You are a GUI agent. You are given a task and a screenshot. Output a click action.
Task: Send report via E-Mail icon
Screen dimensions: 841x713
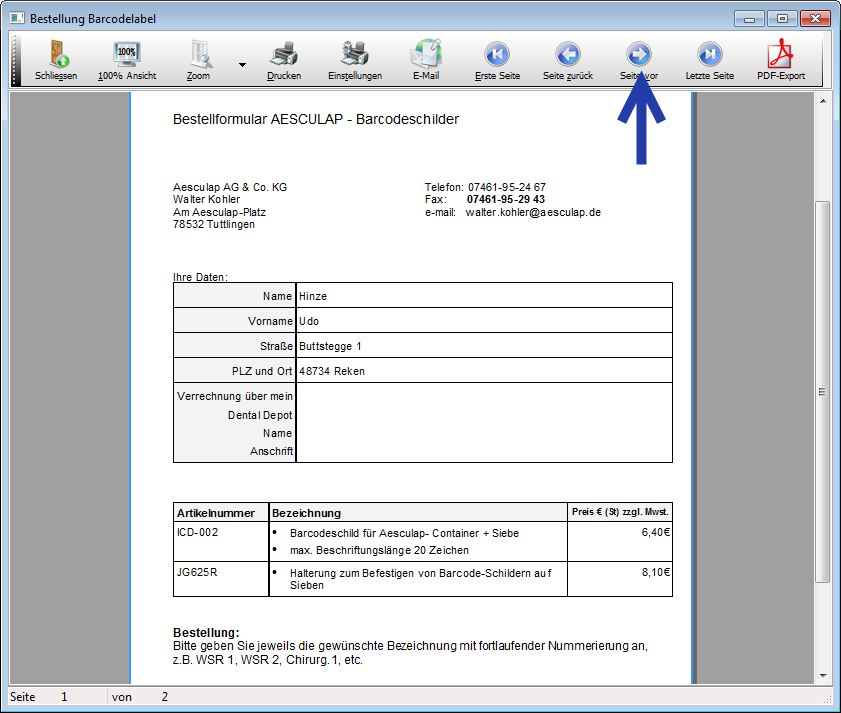[x=426, y=54]
